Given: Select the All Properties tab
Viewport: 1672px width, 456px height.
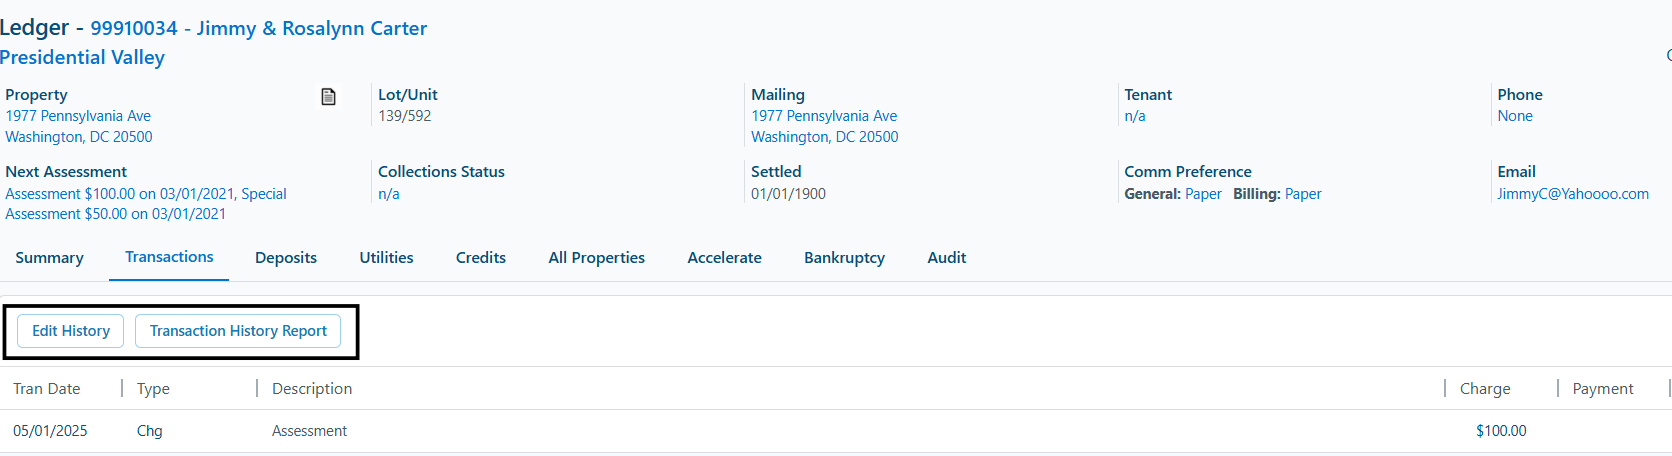Looking at the screenshot, I should click(x=597, y=258).
